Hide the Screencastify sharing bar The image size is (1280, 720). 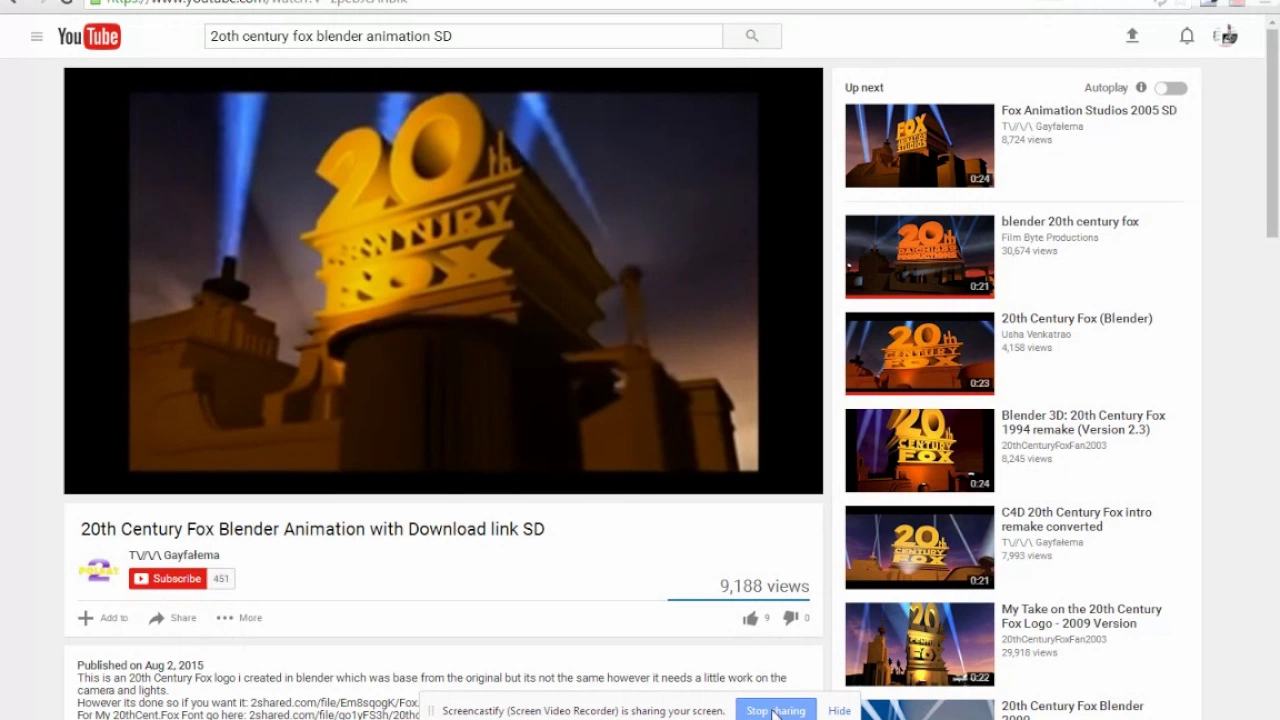click(x=839, y=711)
